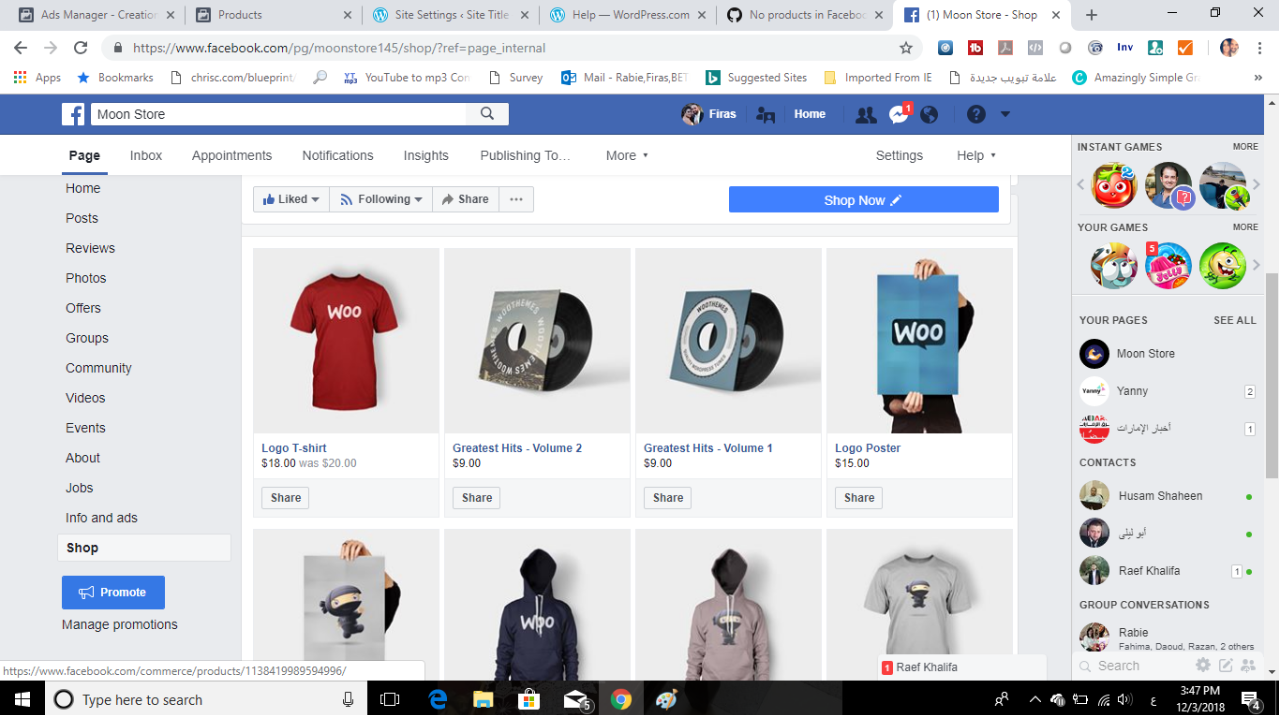The width and height of the screenshot is (1279, 715).
Task: Bookmark this page with the star icon
Action: pos(906,48)
